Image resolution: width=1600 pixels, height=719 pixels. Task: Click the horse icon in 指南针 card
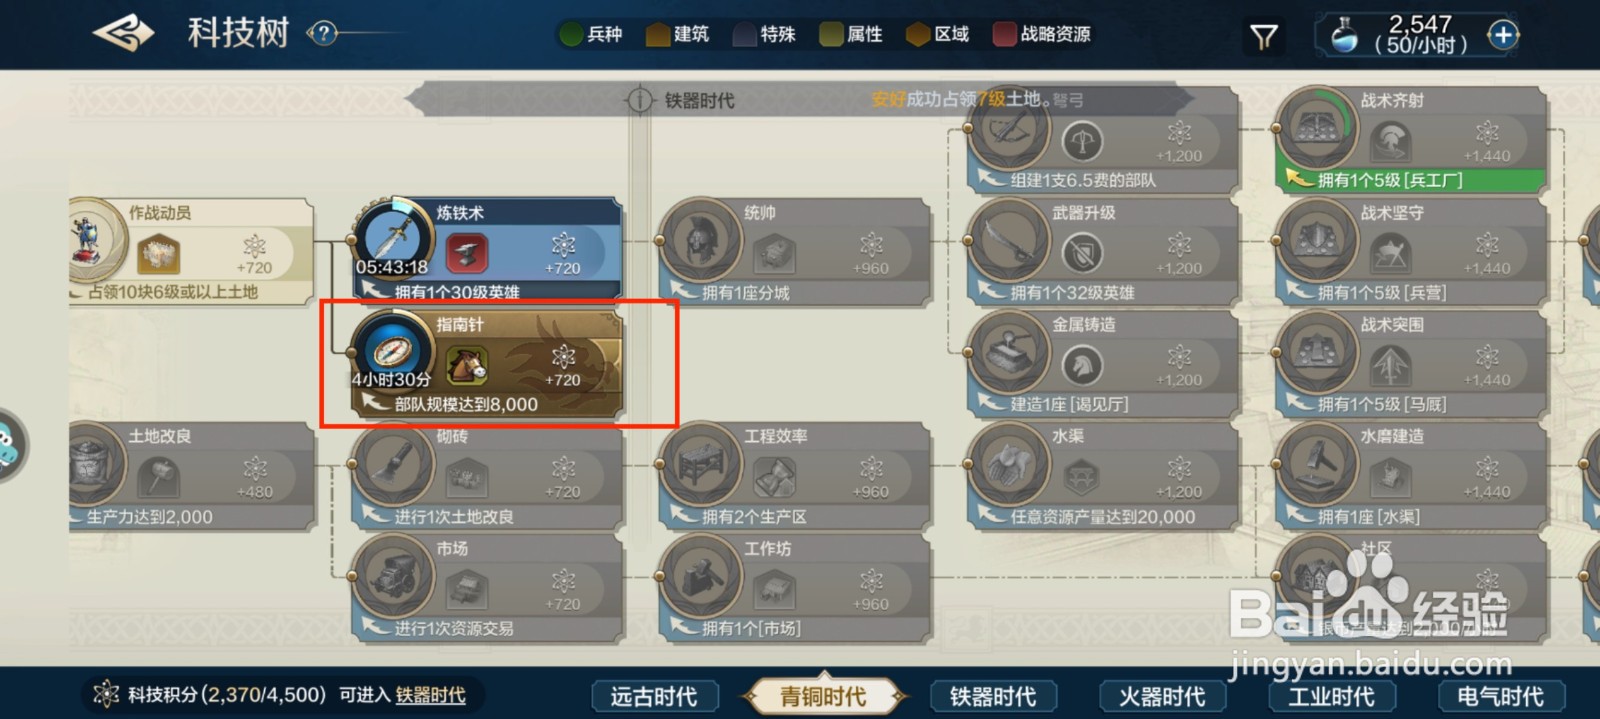[466, 366]
